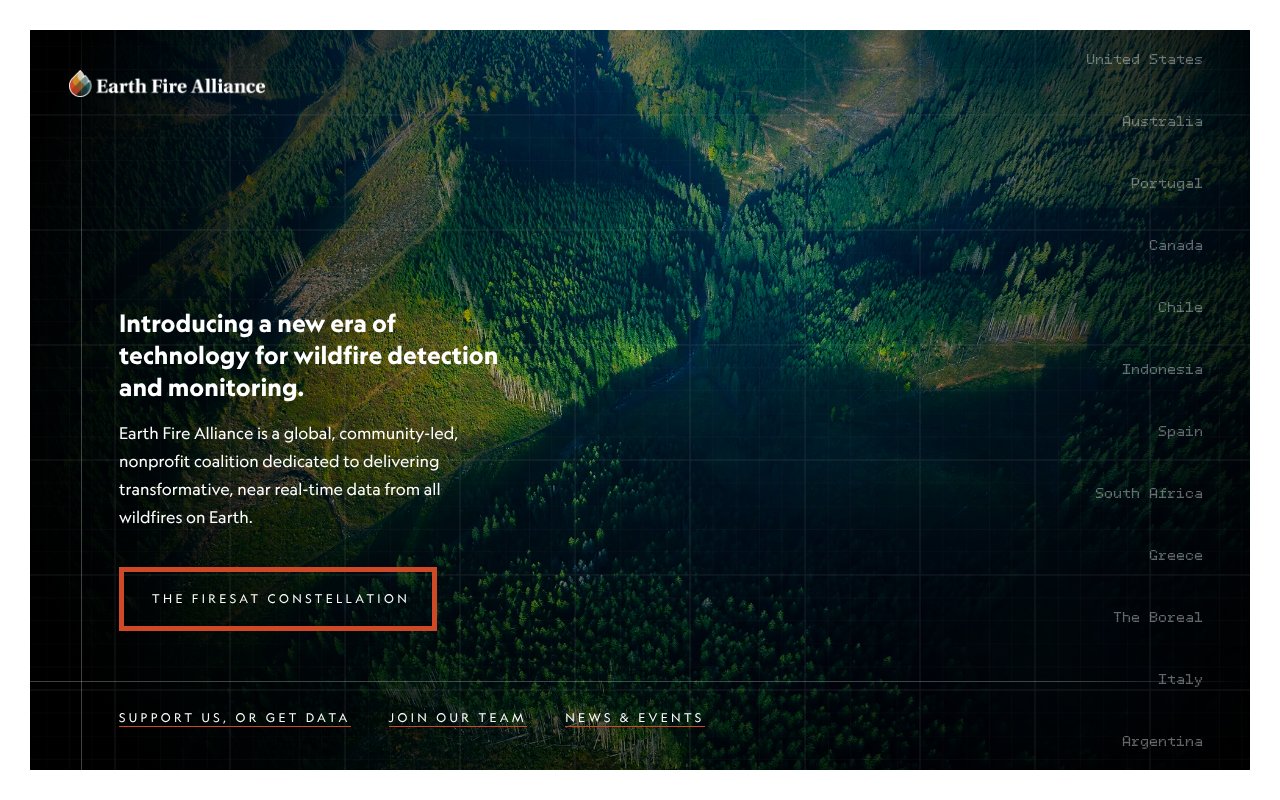Open The FireSat Constellation button

[278, 599]
